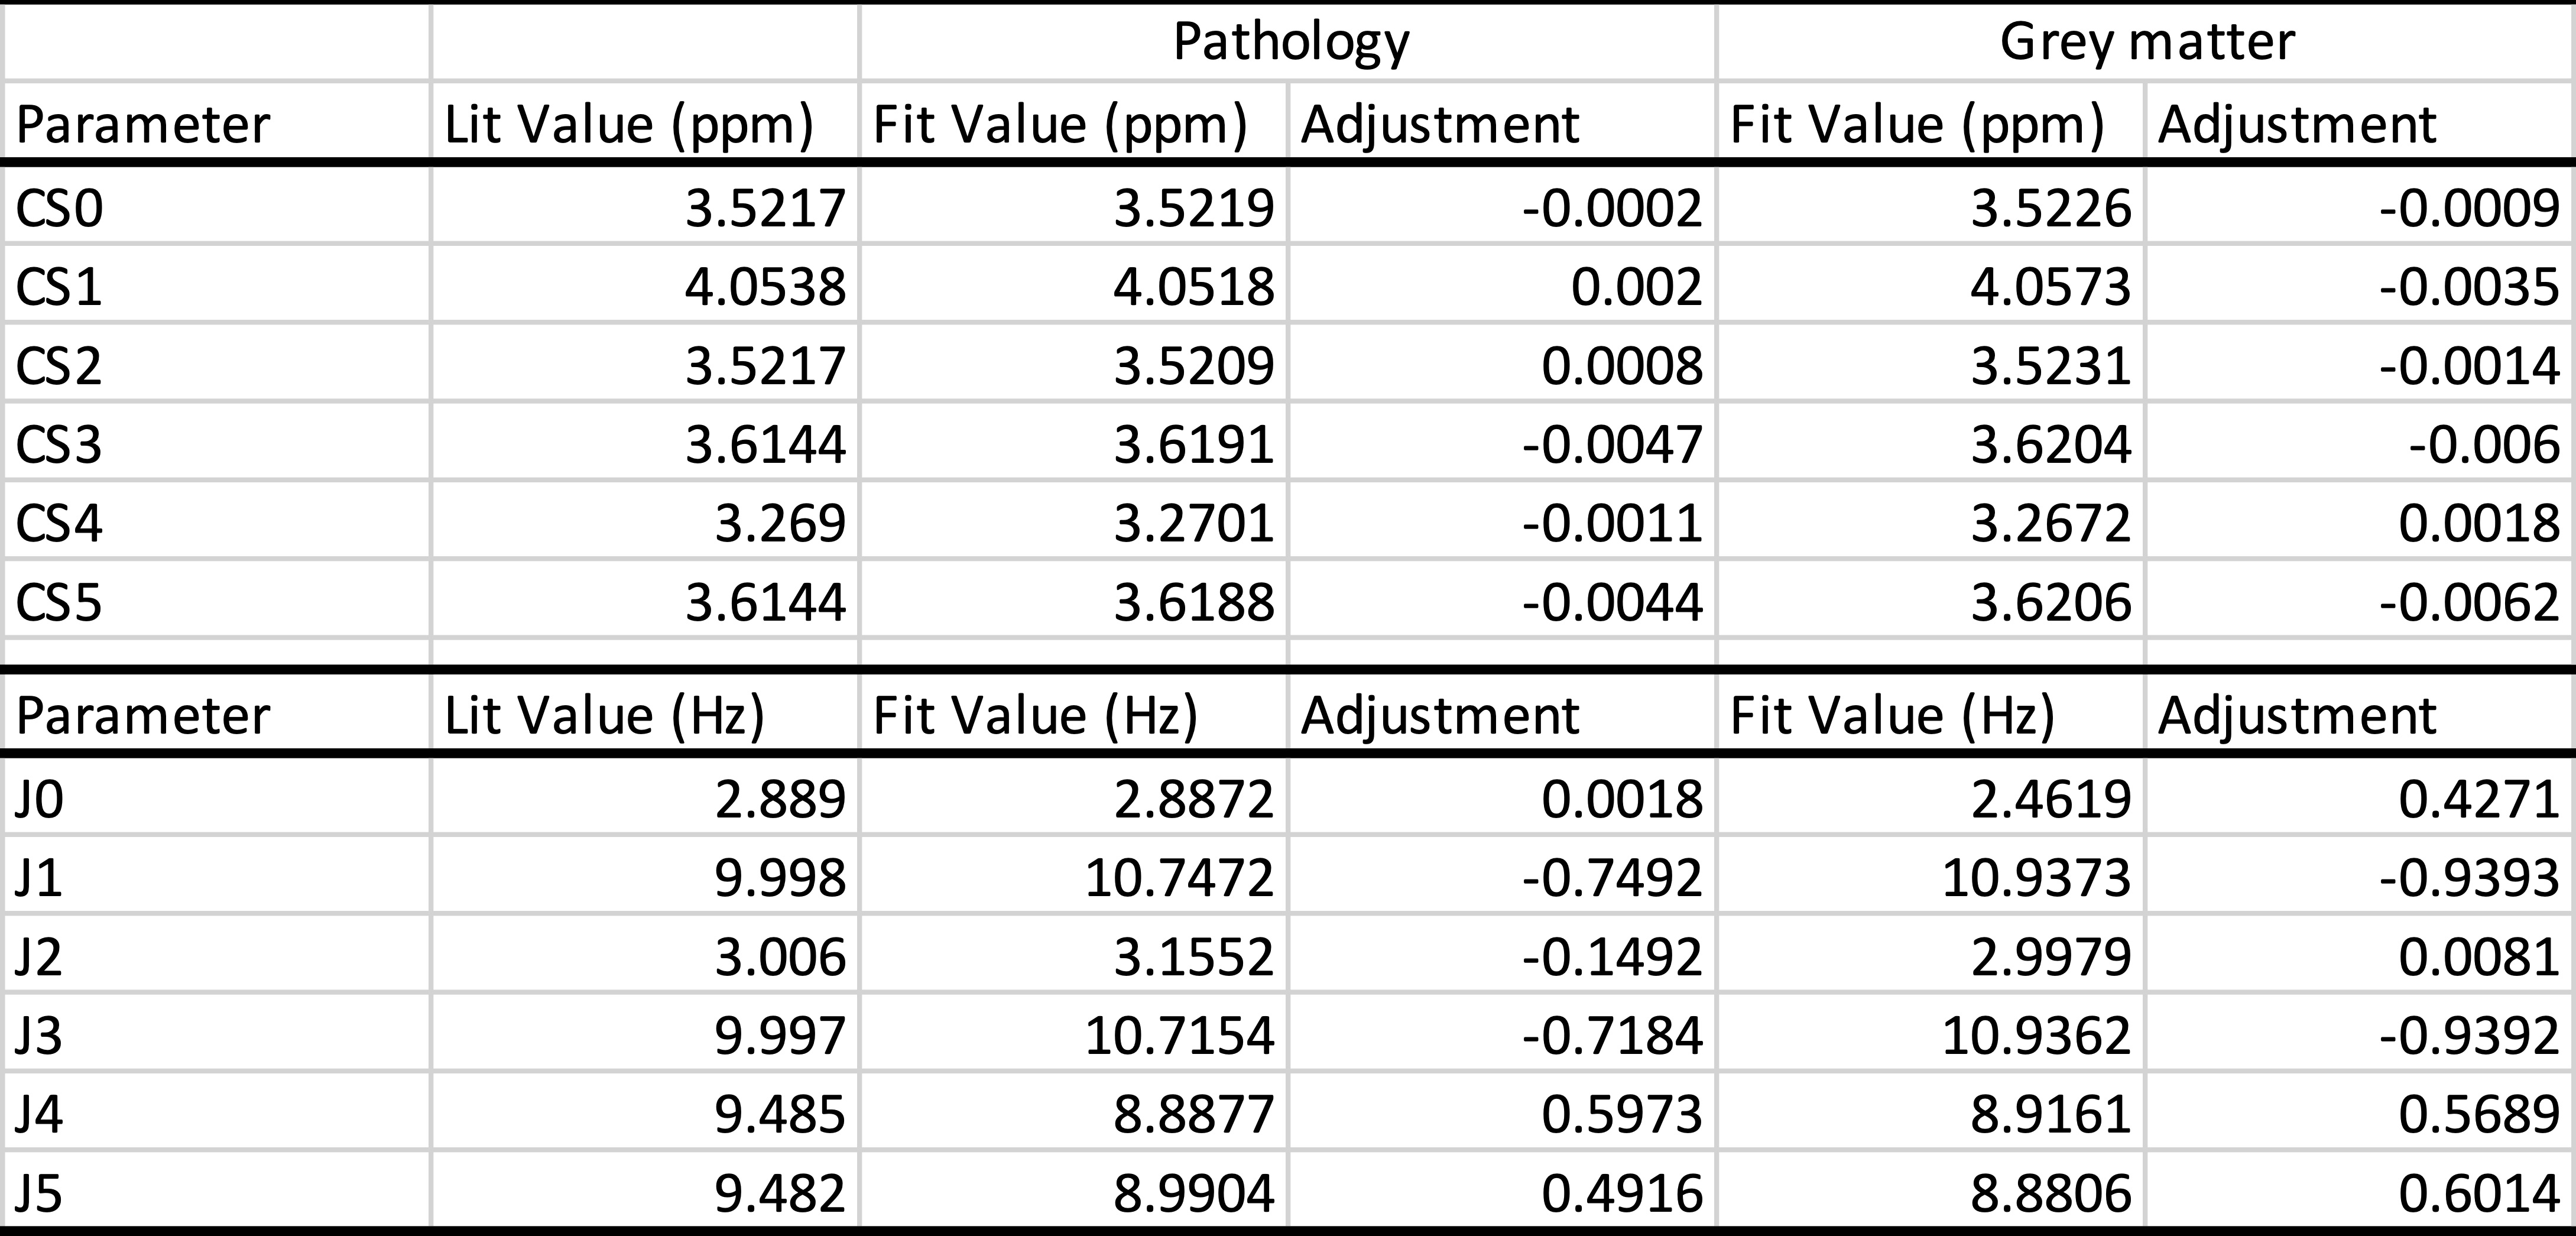This screenshot has width=2576, height=1236.
Task: Click the J0 parameter cell
Action: [x=40, y=799]
